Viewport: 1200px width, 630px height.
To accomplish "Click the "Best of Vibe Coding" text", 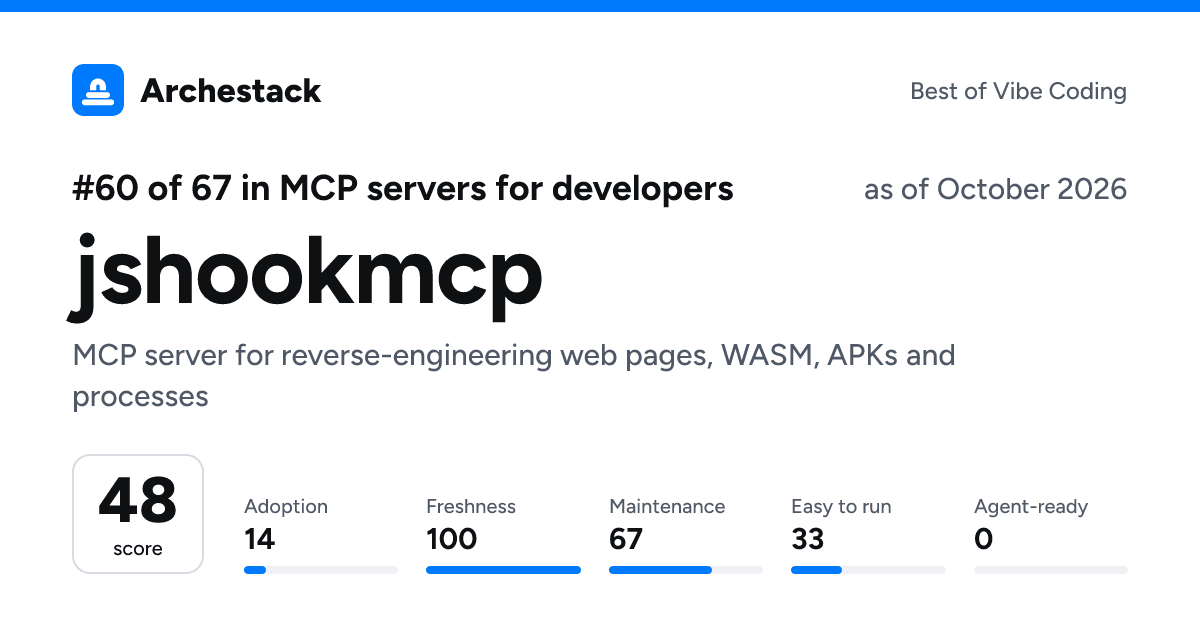I will [x=1018, y=91].
